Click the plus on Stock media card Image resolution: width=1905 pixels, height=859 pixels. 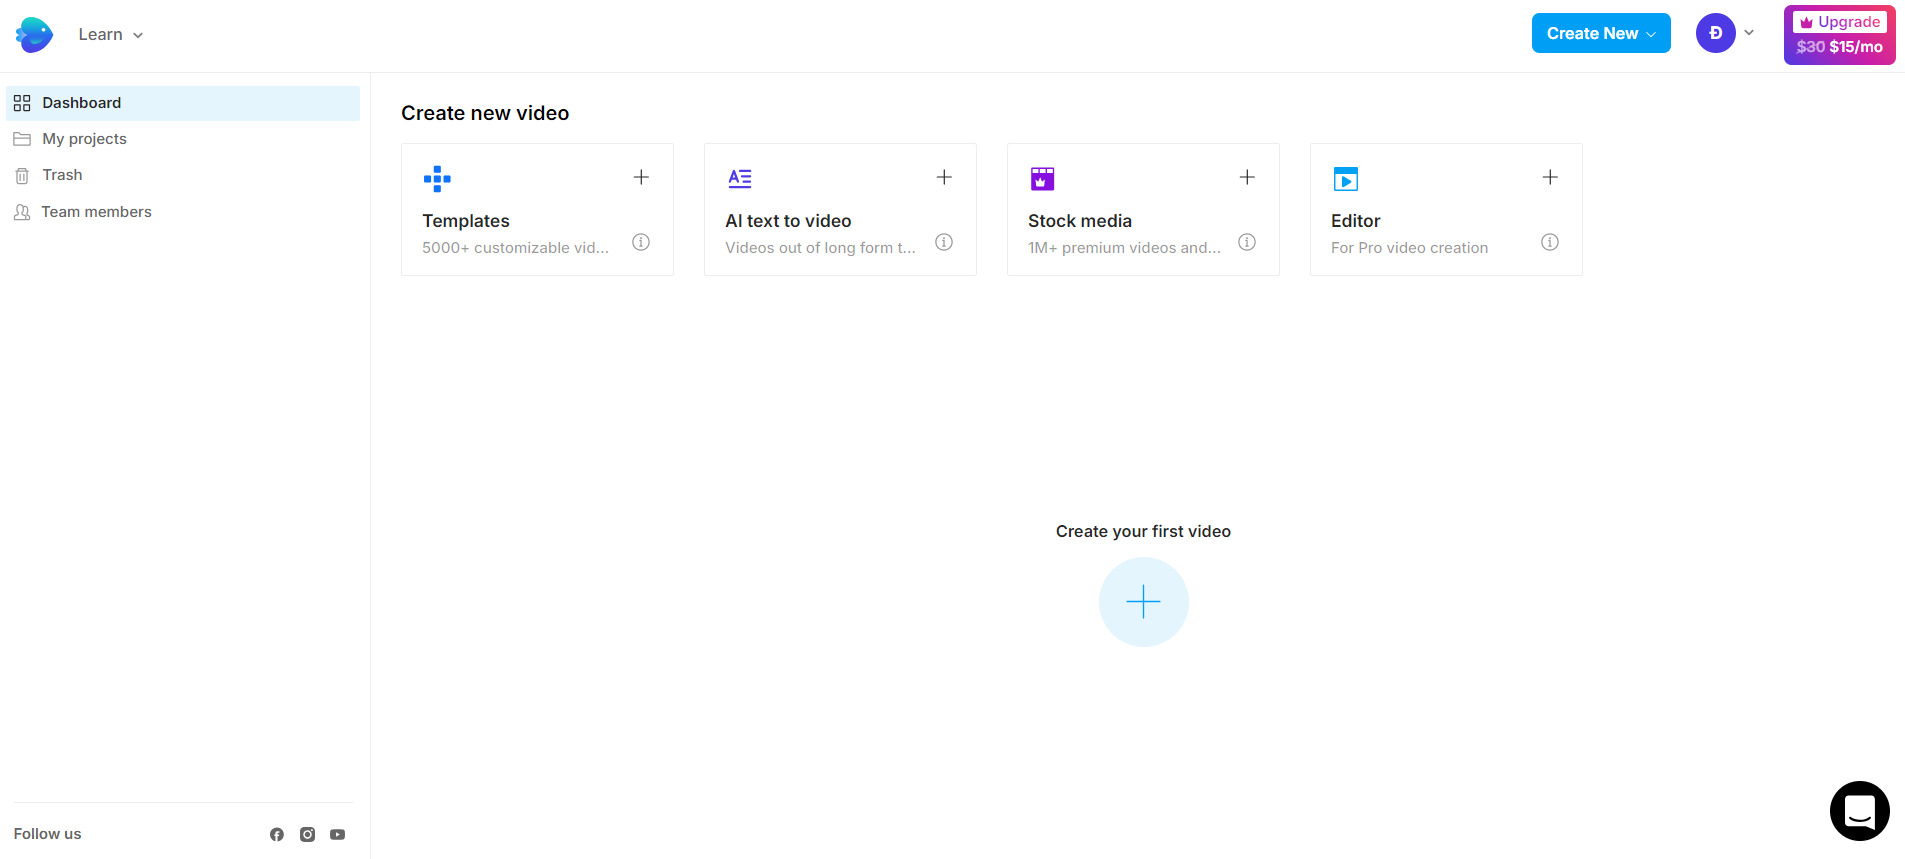1247,177
